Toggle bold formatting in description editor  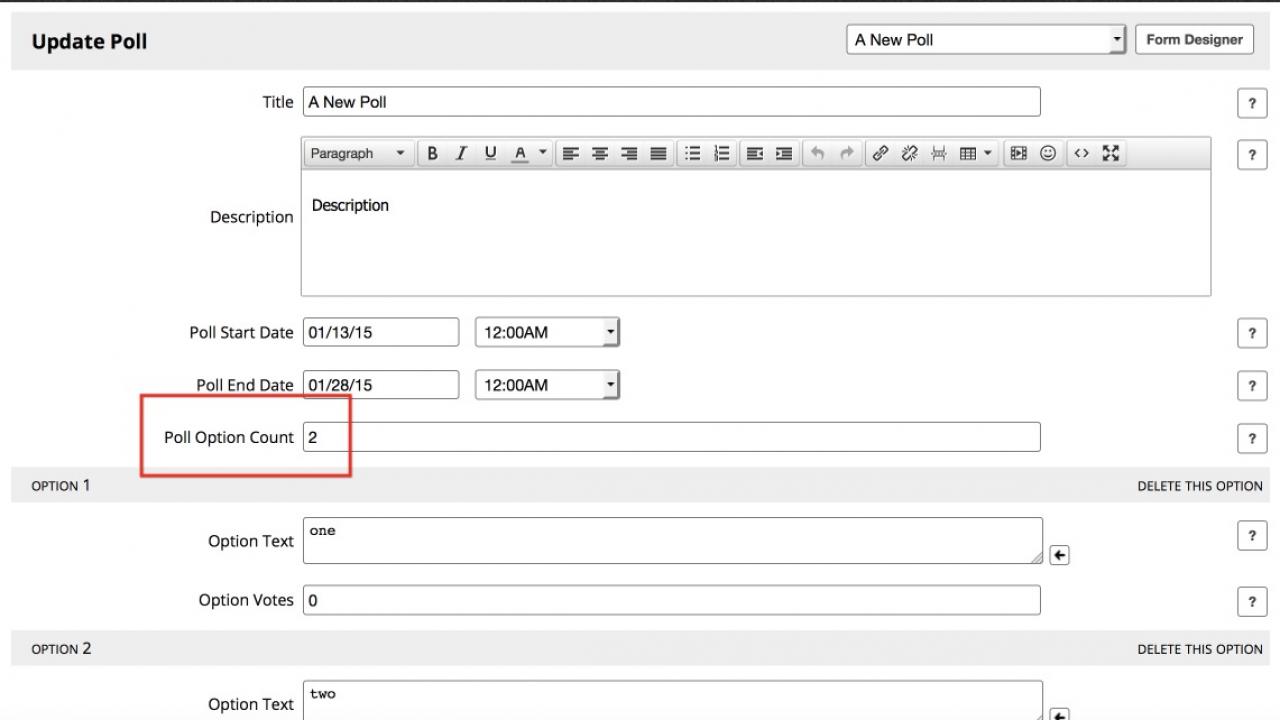[x=432, y=153]
